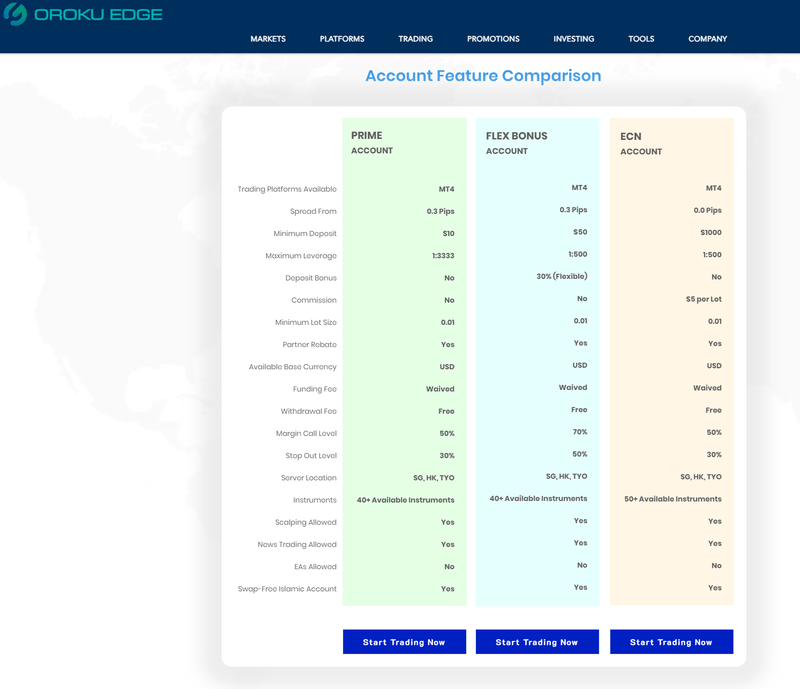Image resolution: width=800 pixels, height=689 pixels.
Task: Click the Oroku Edge logo icon
Action: [x=15, y=15]
